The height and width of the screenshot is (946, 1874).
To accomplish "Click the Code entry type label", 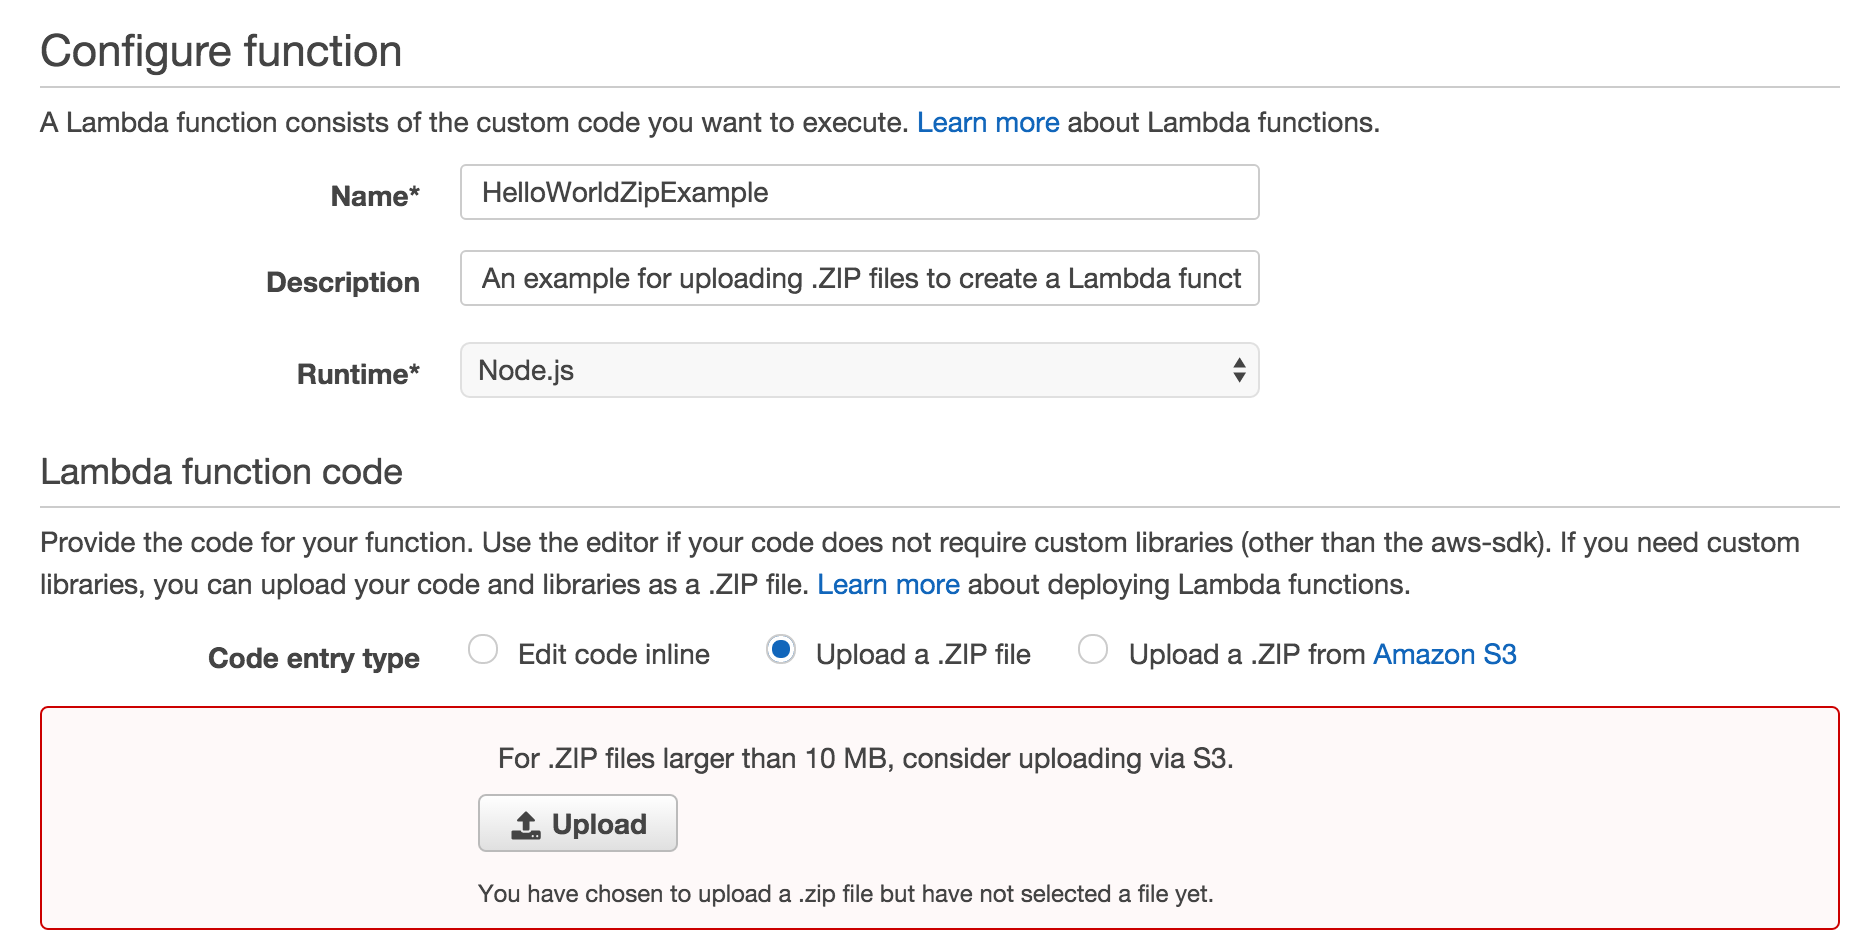I will pyautogui.click(x=314, y=659).
